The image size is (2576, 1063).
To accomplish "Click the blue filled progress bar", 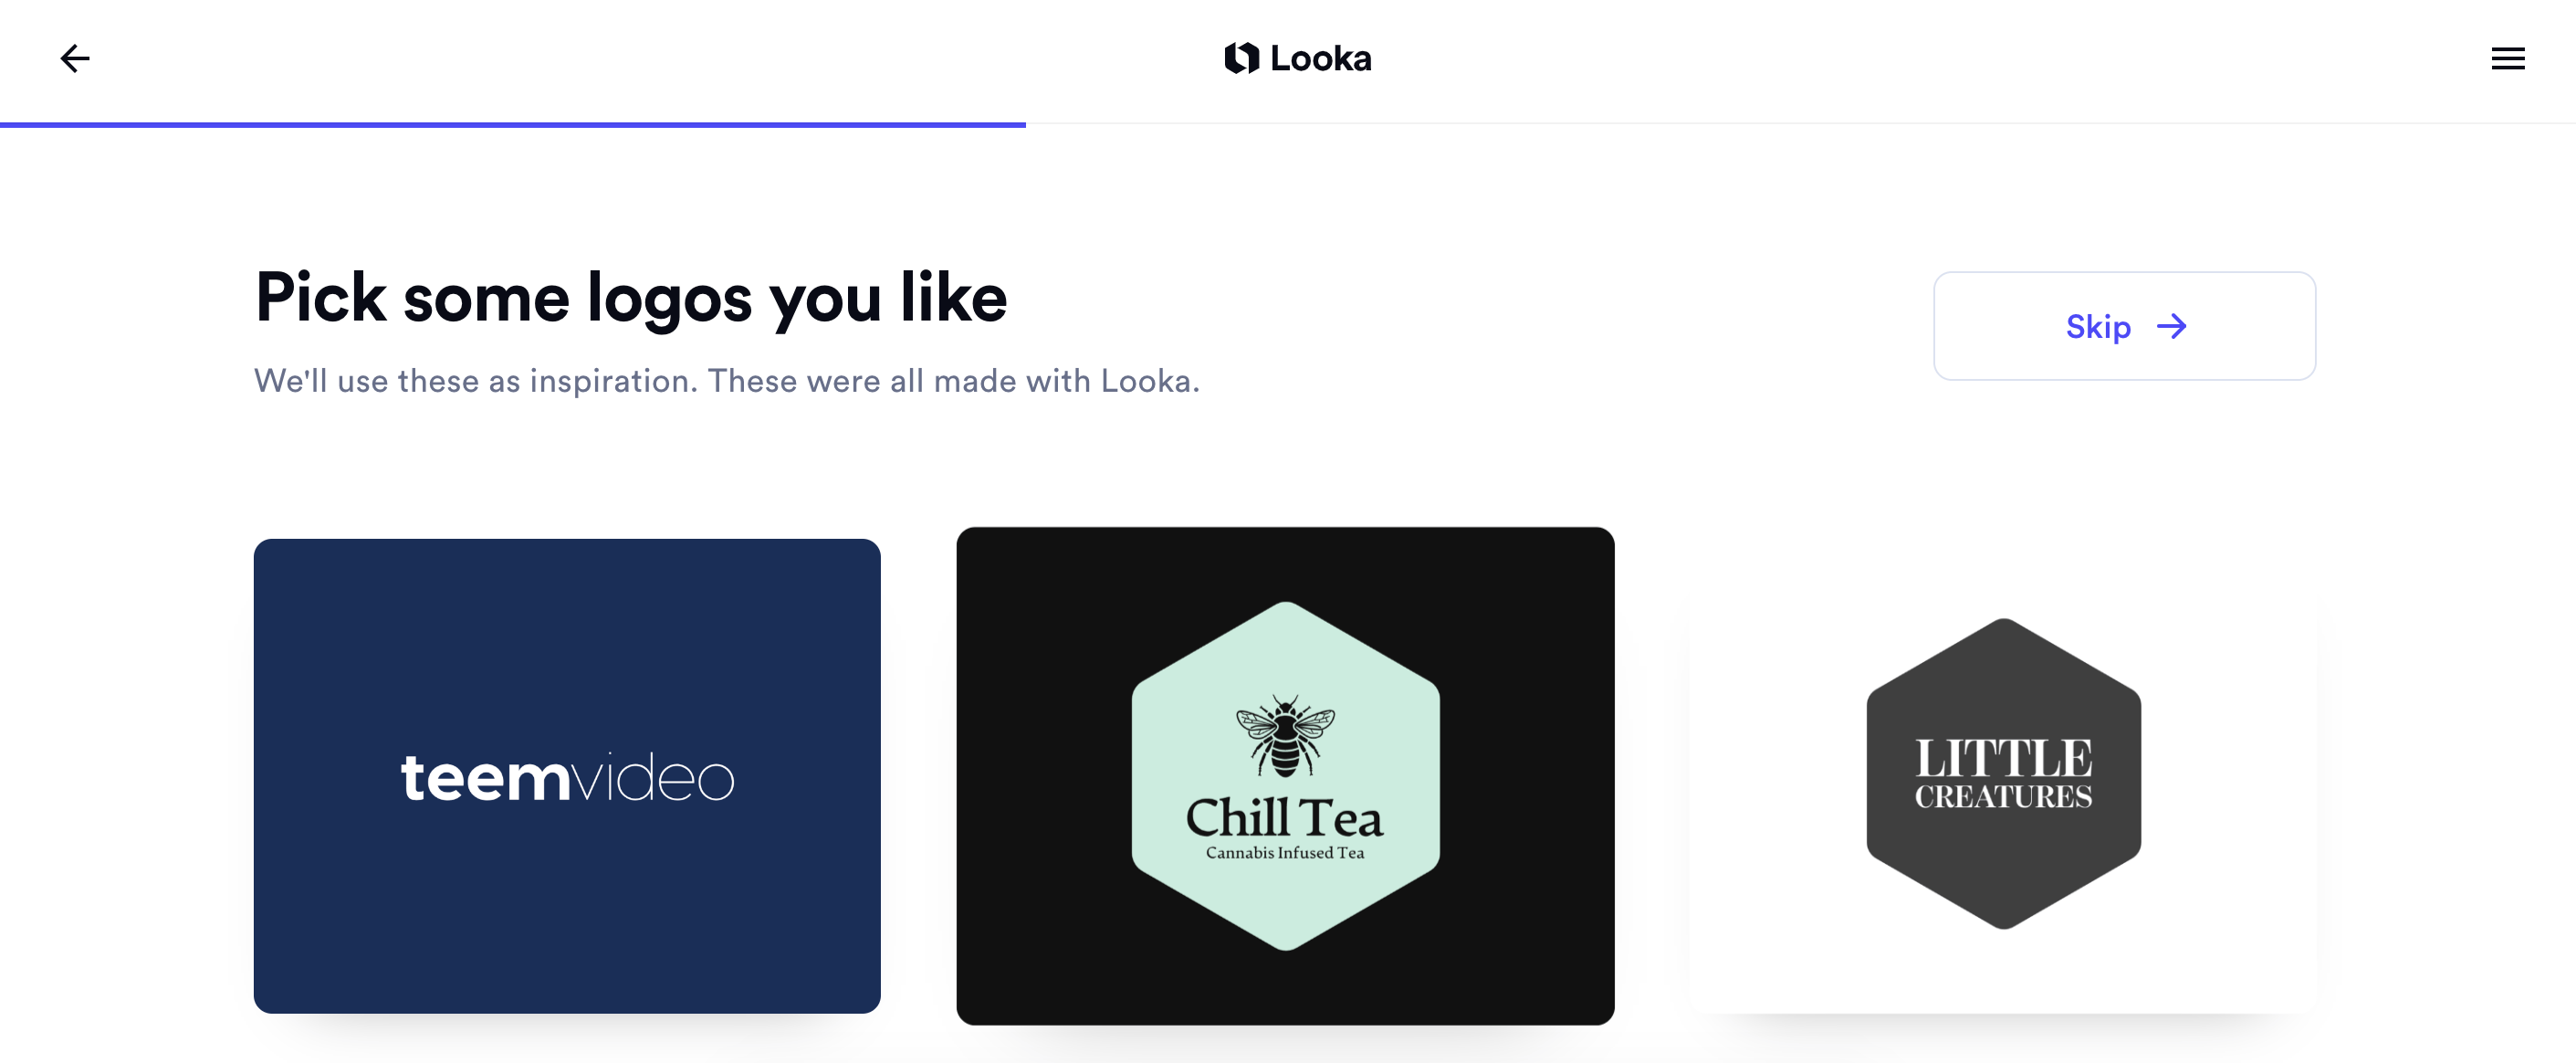I will 513,125.
